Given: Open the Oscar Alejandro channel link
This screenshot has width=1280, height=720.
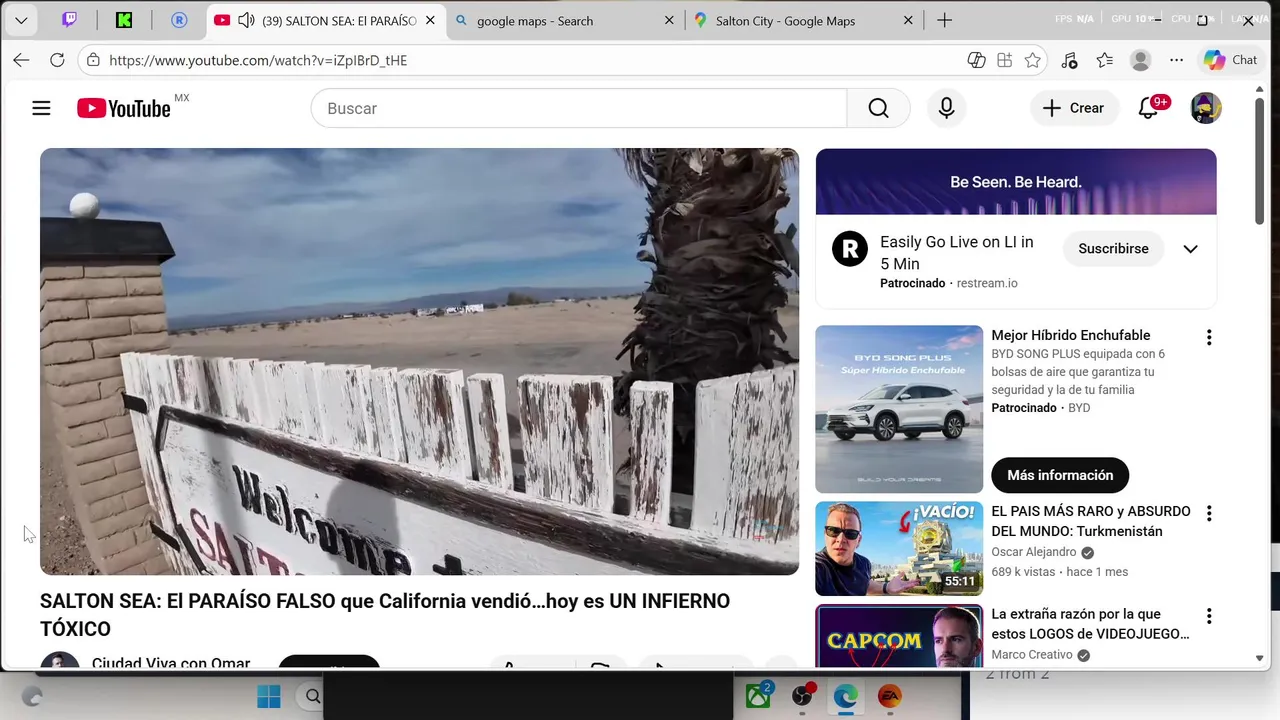Looking at the screenshot, I should (1034, 552).
